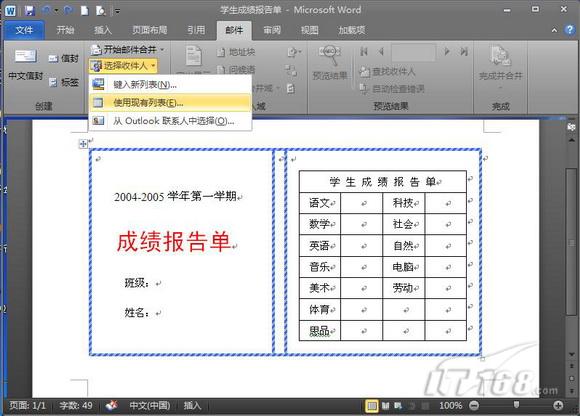The height and width of the screenshot is (416, 580).
Task: Switch to 开始 Home tab
Action: 65,30
